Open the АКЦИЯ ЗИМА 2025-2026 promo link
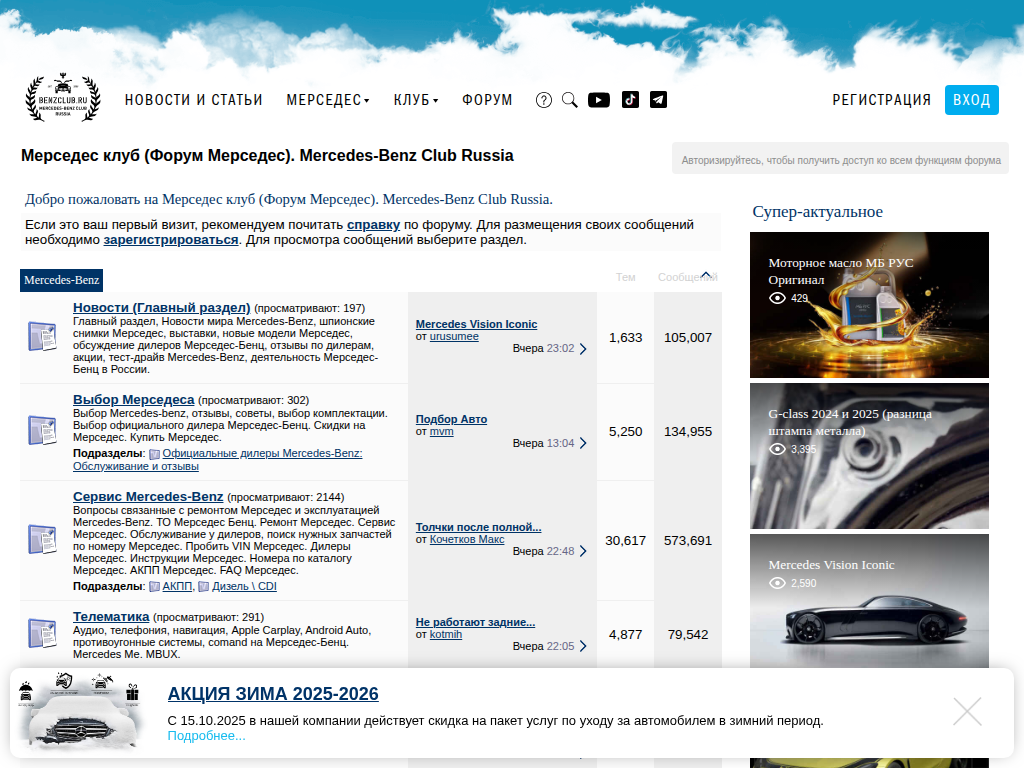 coord(273,694)
